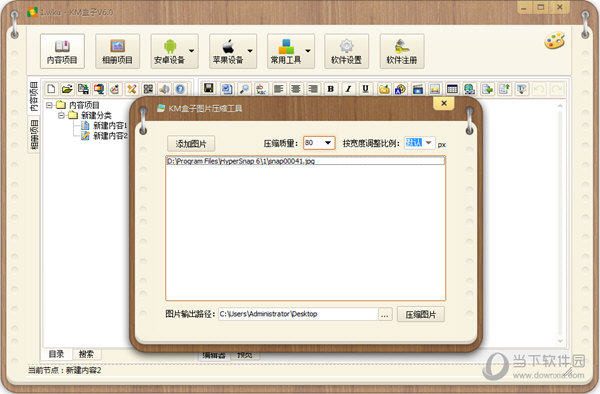Click the QR code icon
The width and height of the screenshot is (600, 394).
tap(148, 89)
